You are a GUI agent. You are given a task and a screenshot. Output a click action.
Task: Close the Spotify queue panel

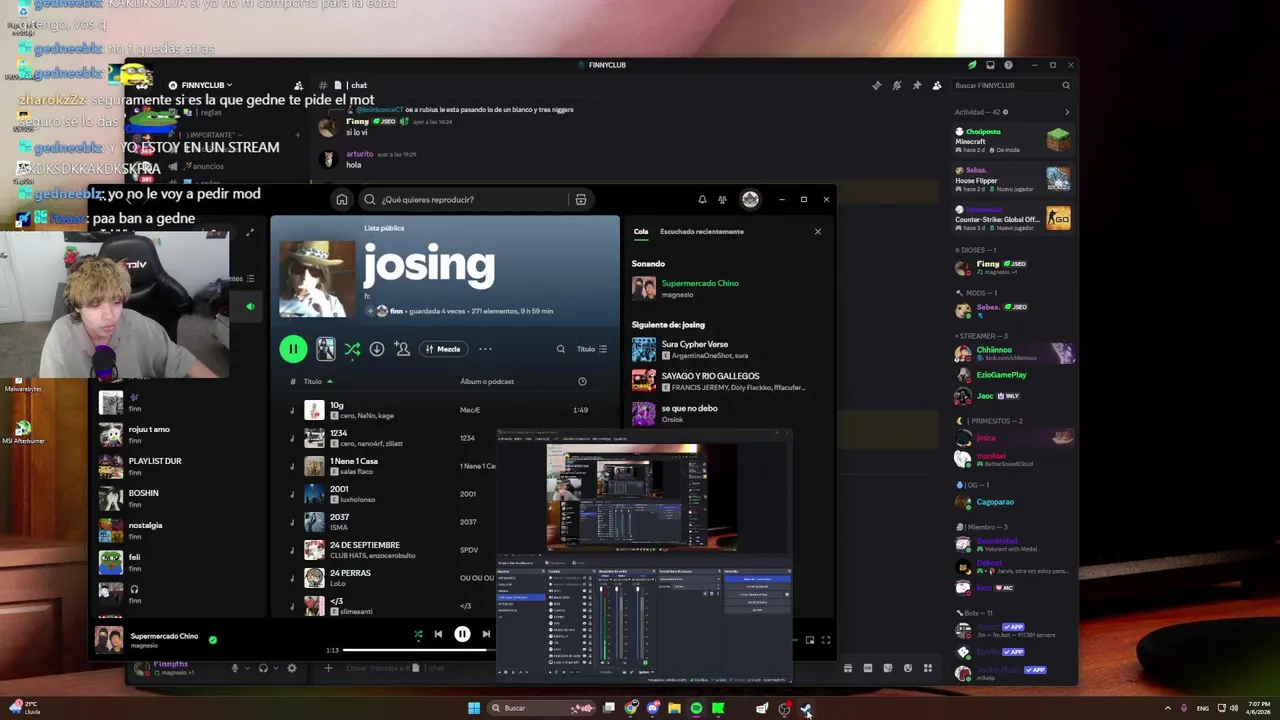click(x=817, y=232)
